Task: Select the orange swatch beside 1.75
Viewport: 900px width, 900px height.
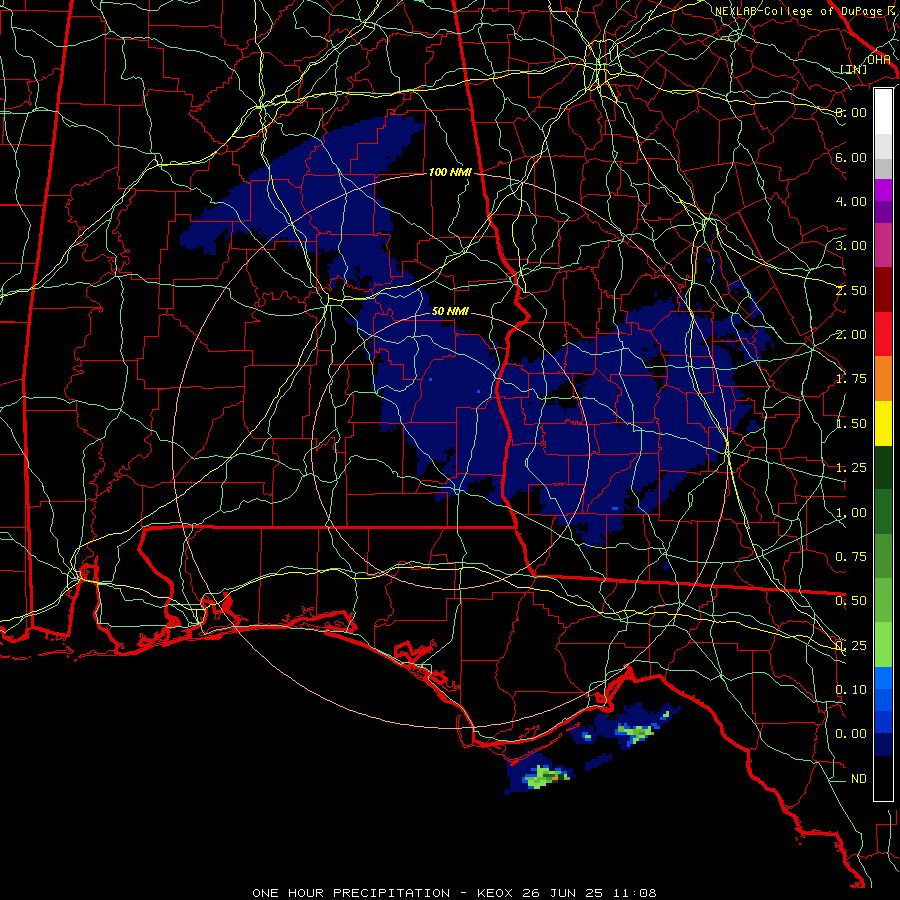Action: coord(883,379)
